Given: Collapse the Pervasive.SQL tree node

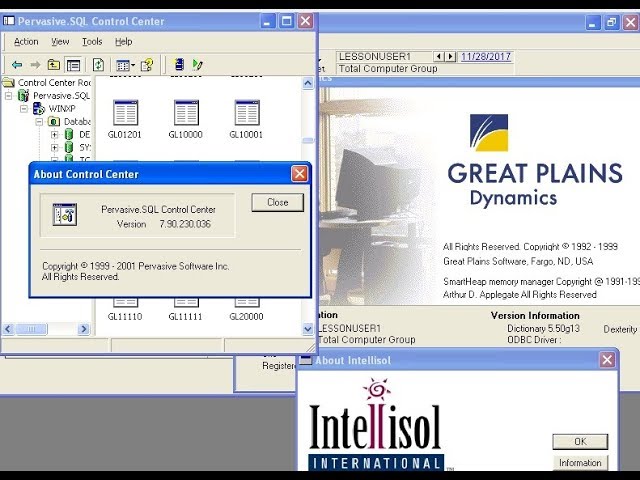Looking at the screenshot, I should point(9,96).
